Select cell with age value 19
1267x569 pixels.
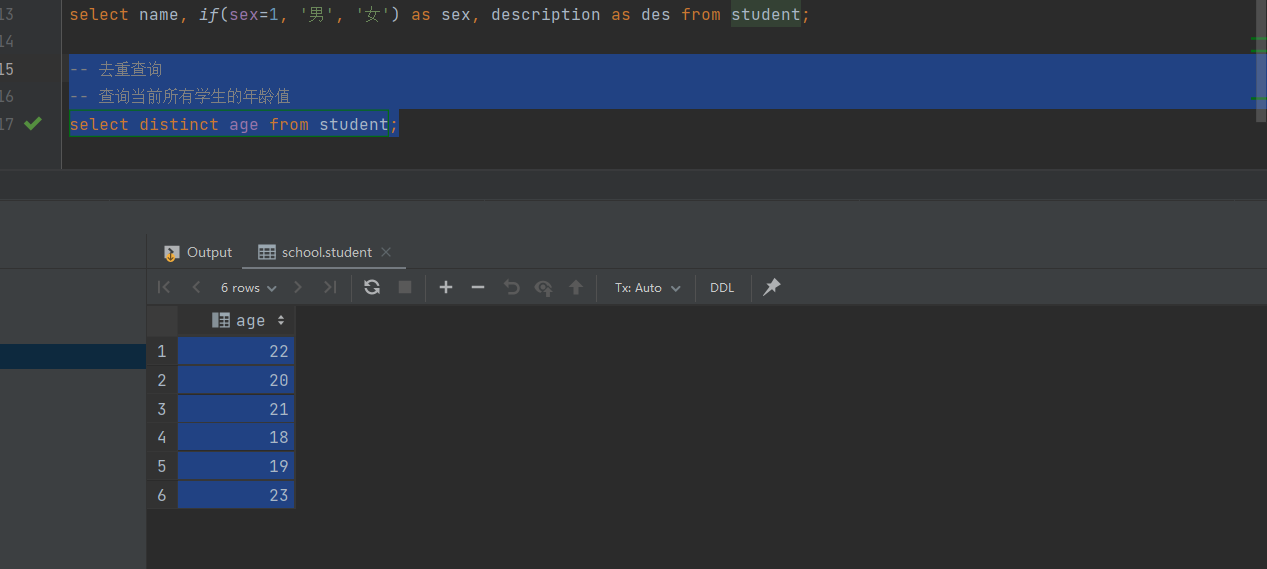coord(236,466)
